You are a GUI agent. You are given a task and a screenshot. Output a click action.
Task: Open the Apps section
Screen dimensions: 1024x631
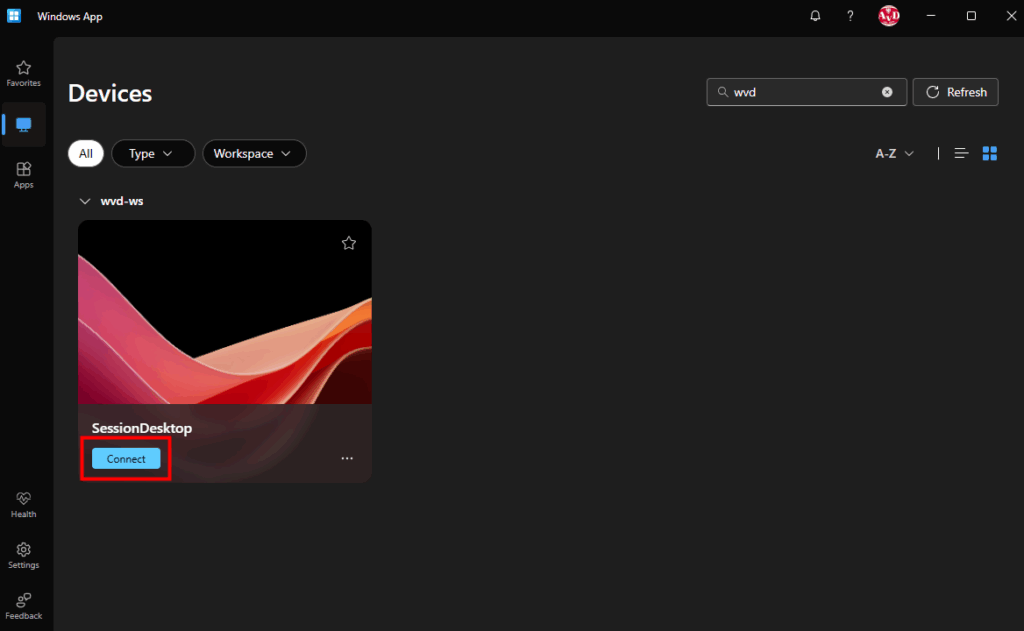[23, 175]
